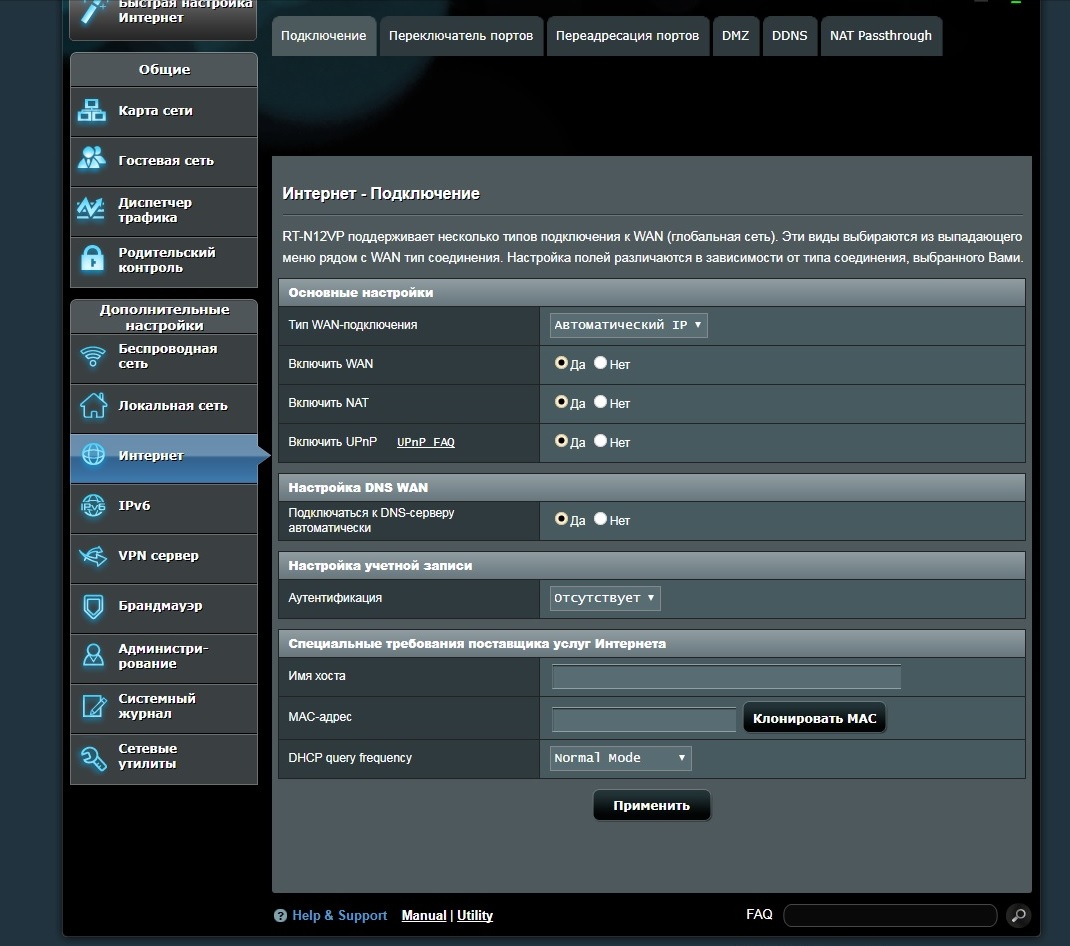The height and width of the screenshot is (946, 1070).
Task: Click the Применить button
Action: (652, 805)
